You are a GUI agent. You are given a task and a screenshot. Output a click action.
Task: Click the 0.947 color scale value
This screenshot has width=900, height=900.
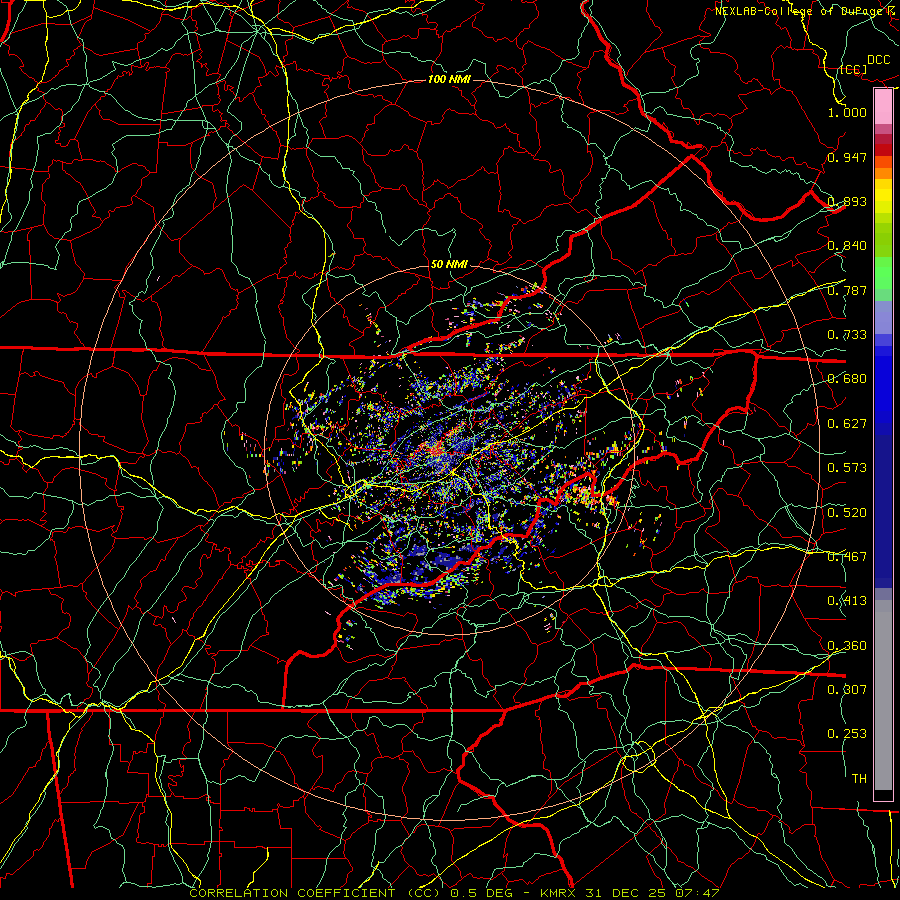click(x=847, y=157)
